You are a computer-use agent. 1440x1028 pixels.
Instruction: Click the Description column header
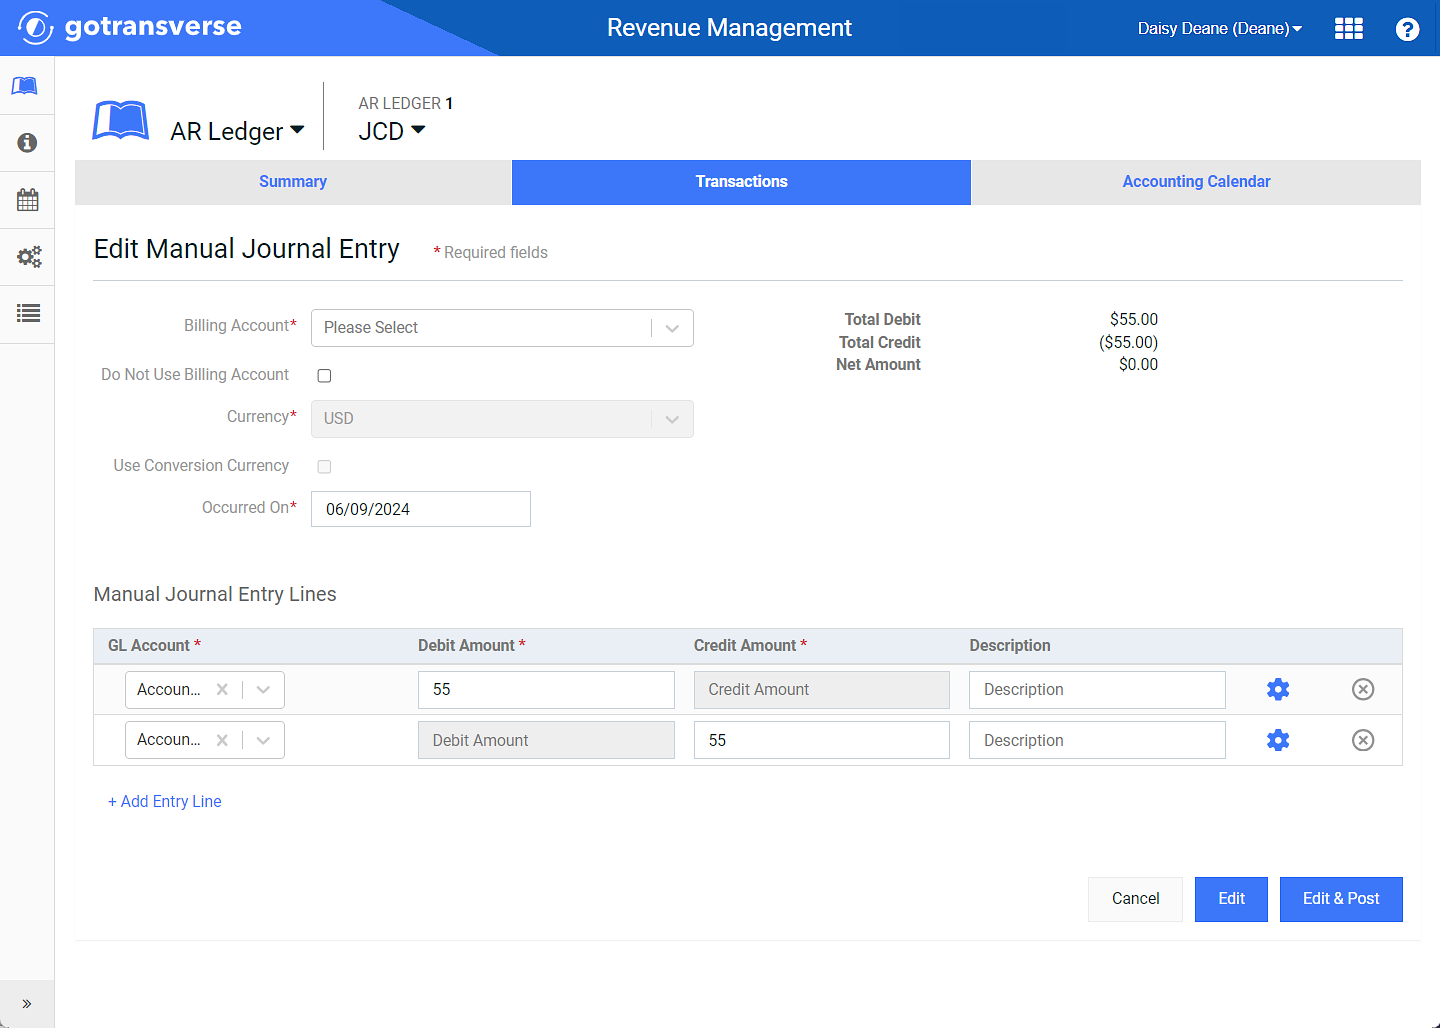[x=1010, y=646]
